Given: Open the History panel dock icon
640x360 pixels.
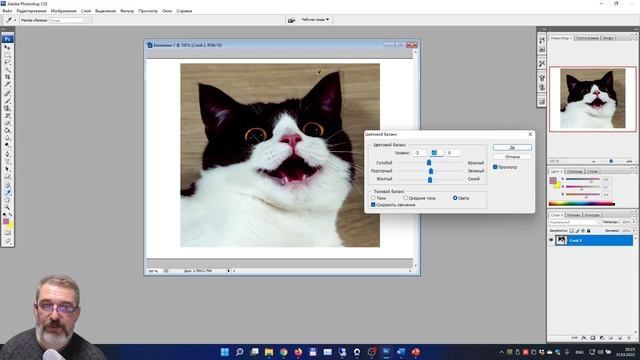Looking at the screenshot, I should (x=542, y=40).
